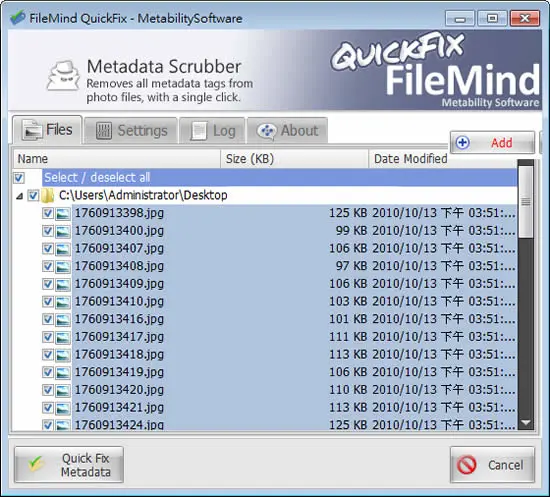Click the Select / deselect all row text

coord(97,177)
